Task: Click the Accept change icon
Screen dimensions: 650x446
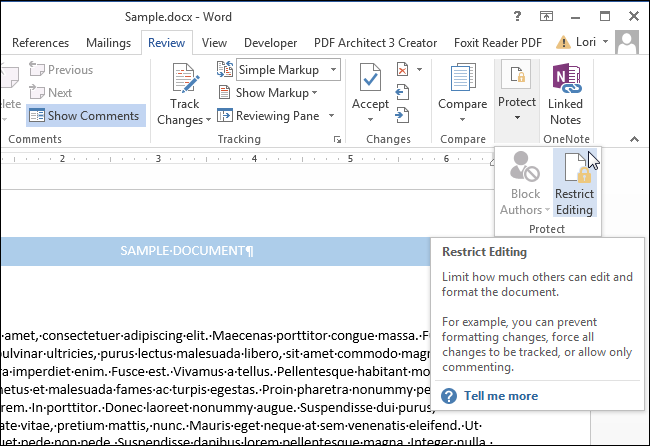Action: click(x=370, y=80)
